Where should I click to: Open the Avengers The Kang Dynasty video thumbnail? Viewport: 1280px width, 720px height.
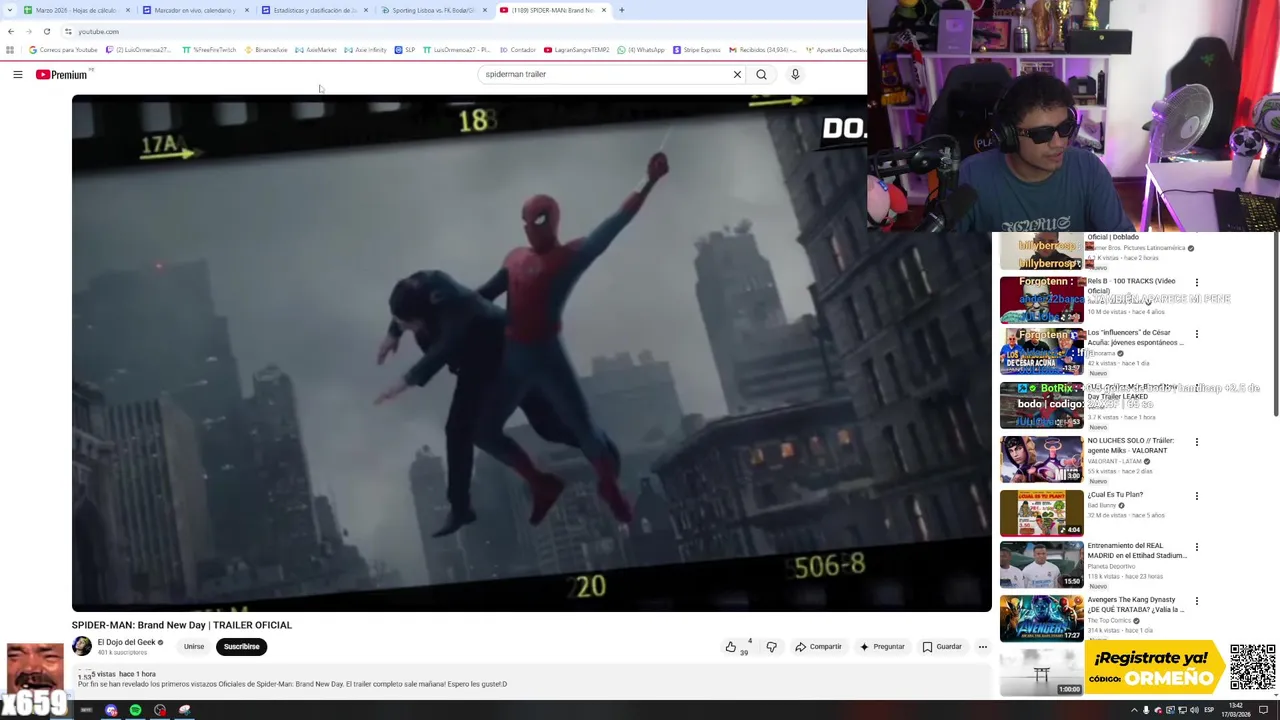(x=1041, y=619)
